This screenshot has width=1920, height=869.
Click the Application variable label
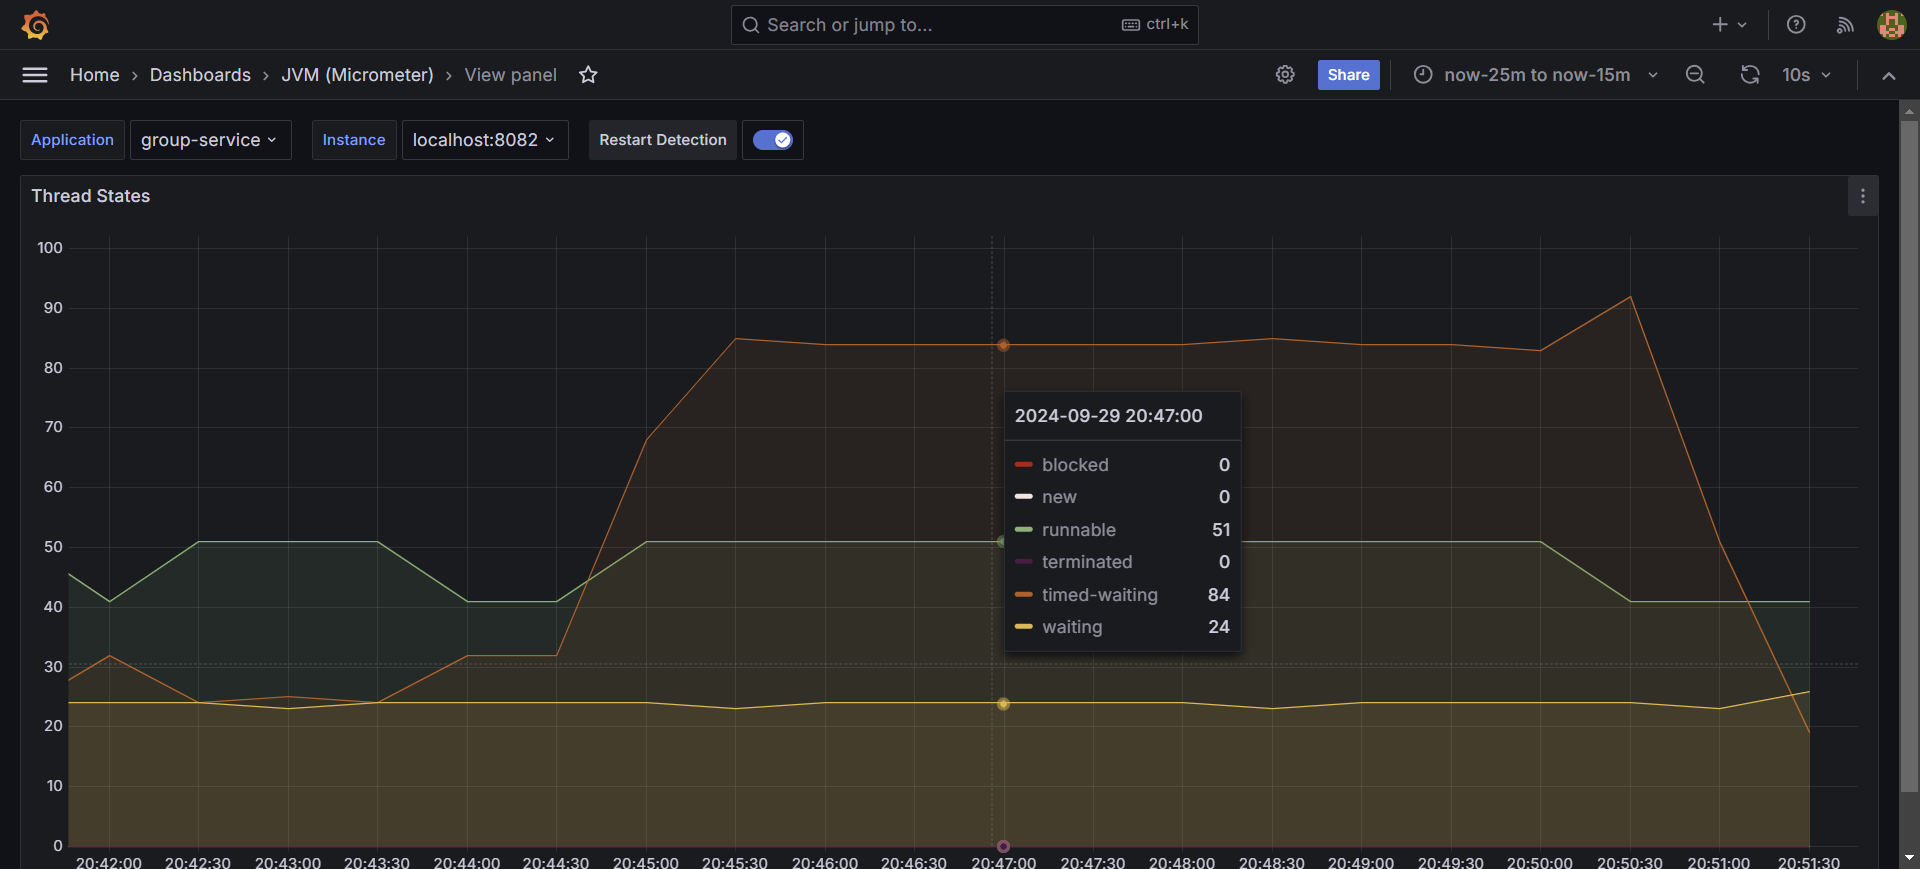click(x=72, y=140)
